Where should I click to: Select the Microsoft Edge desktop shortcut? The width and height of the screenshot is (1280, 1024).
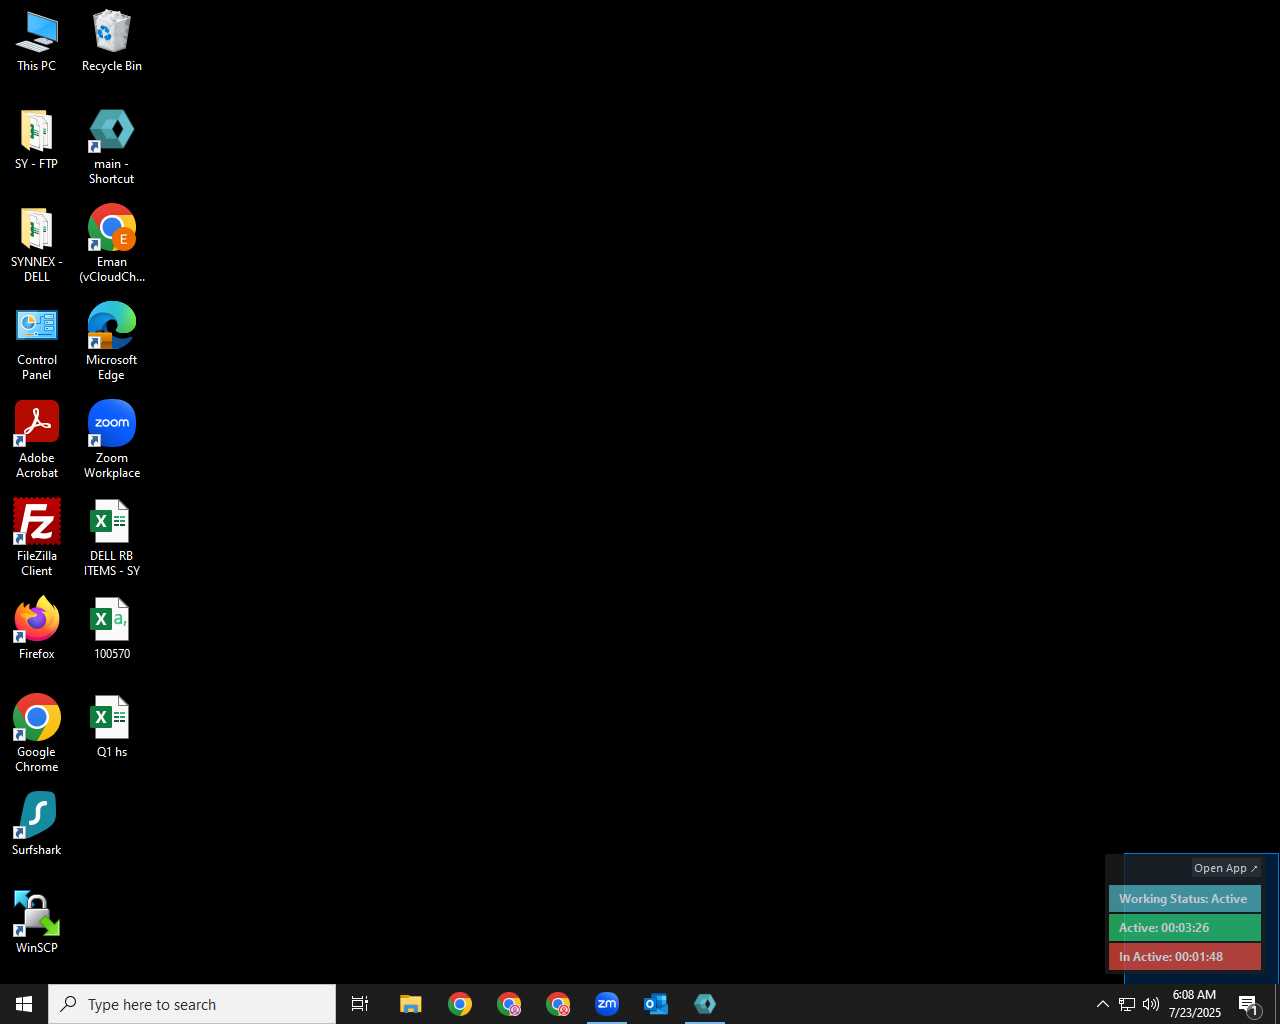pyautogui.click(x=112, y=343)
